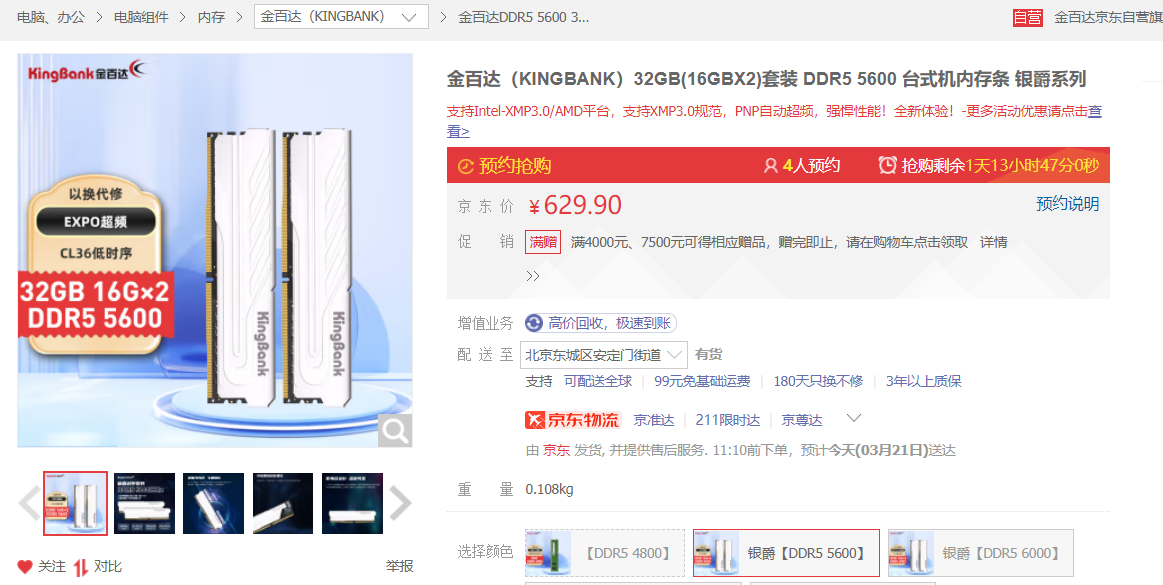Screen dimensions: 1163x585
Task: Click the 详情 promotion details link
Action: click(x=994, y=242)
